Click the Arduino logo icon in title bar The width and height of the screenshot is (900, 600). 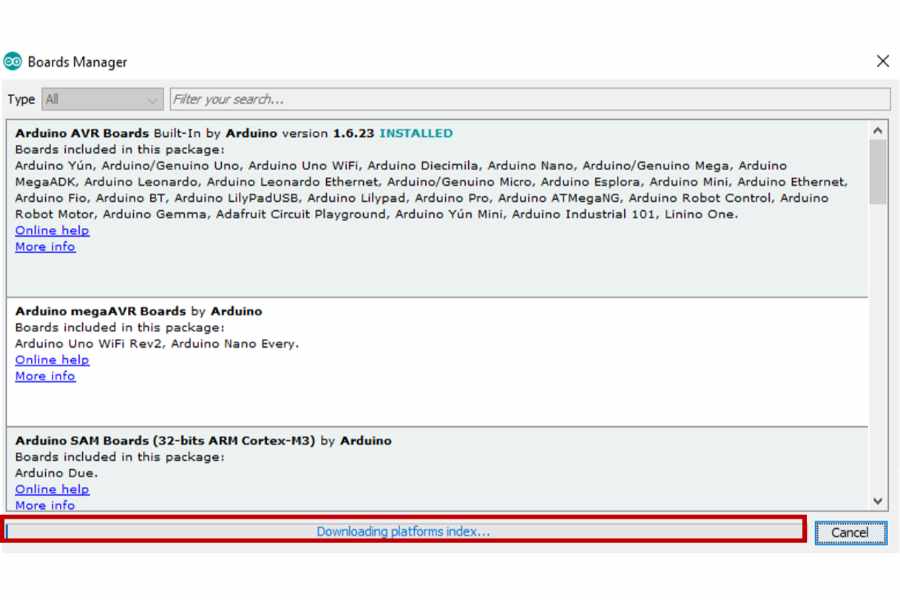(13, 61)
